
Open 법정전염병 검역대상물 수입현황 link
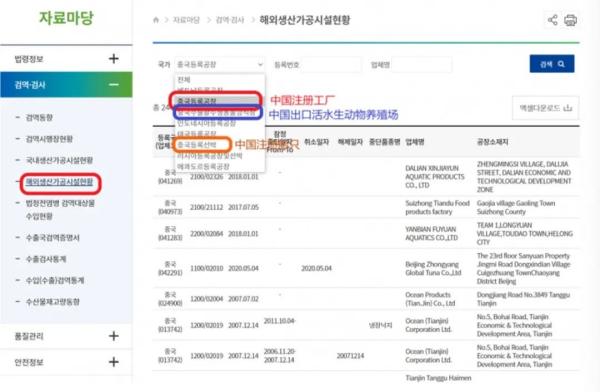60,209
